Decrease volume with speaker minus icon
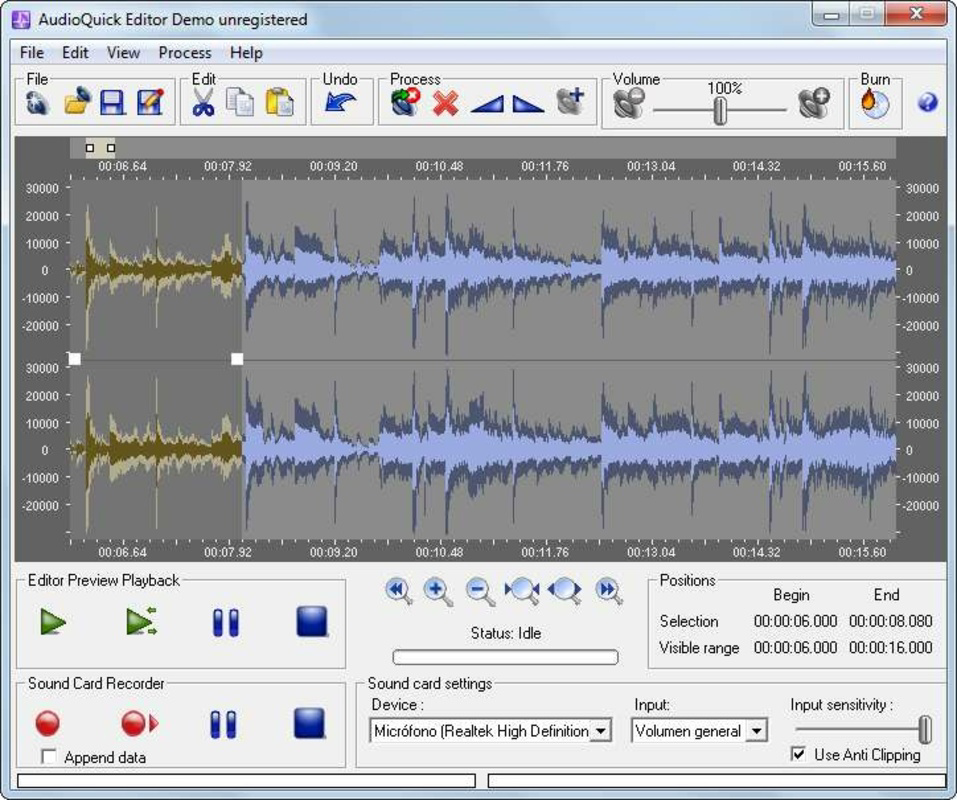957x800 pixels. (x=629, y=103)
